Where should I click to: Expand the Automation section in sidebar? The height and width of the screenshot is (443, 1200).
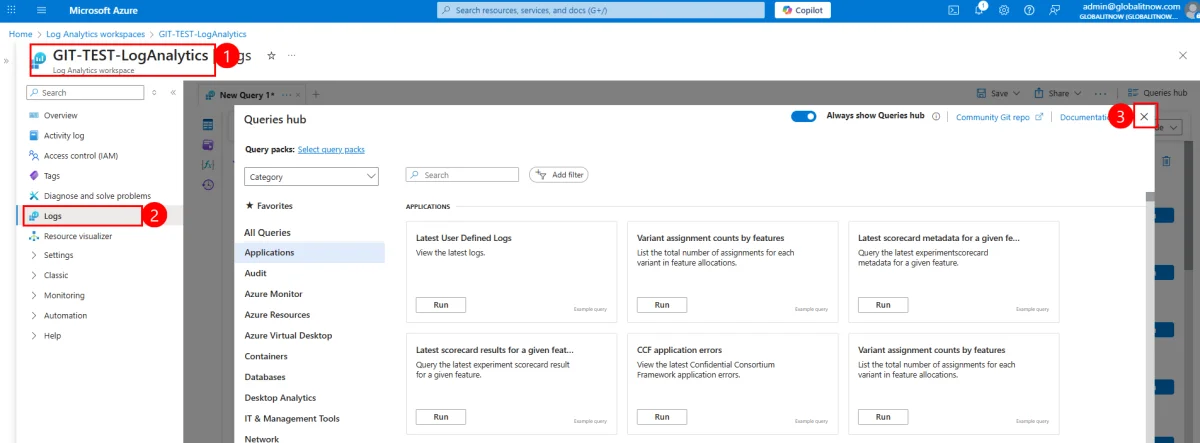tap(65, 315)
